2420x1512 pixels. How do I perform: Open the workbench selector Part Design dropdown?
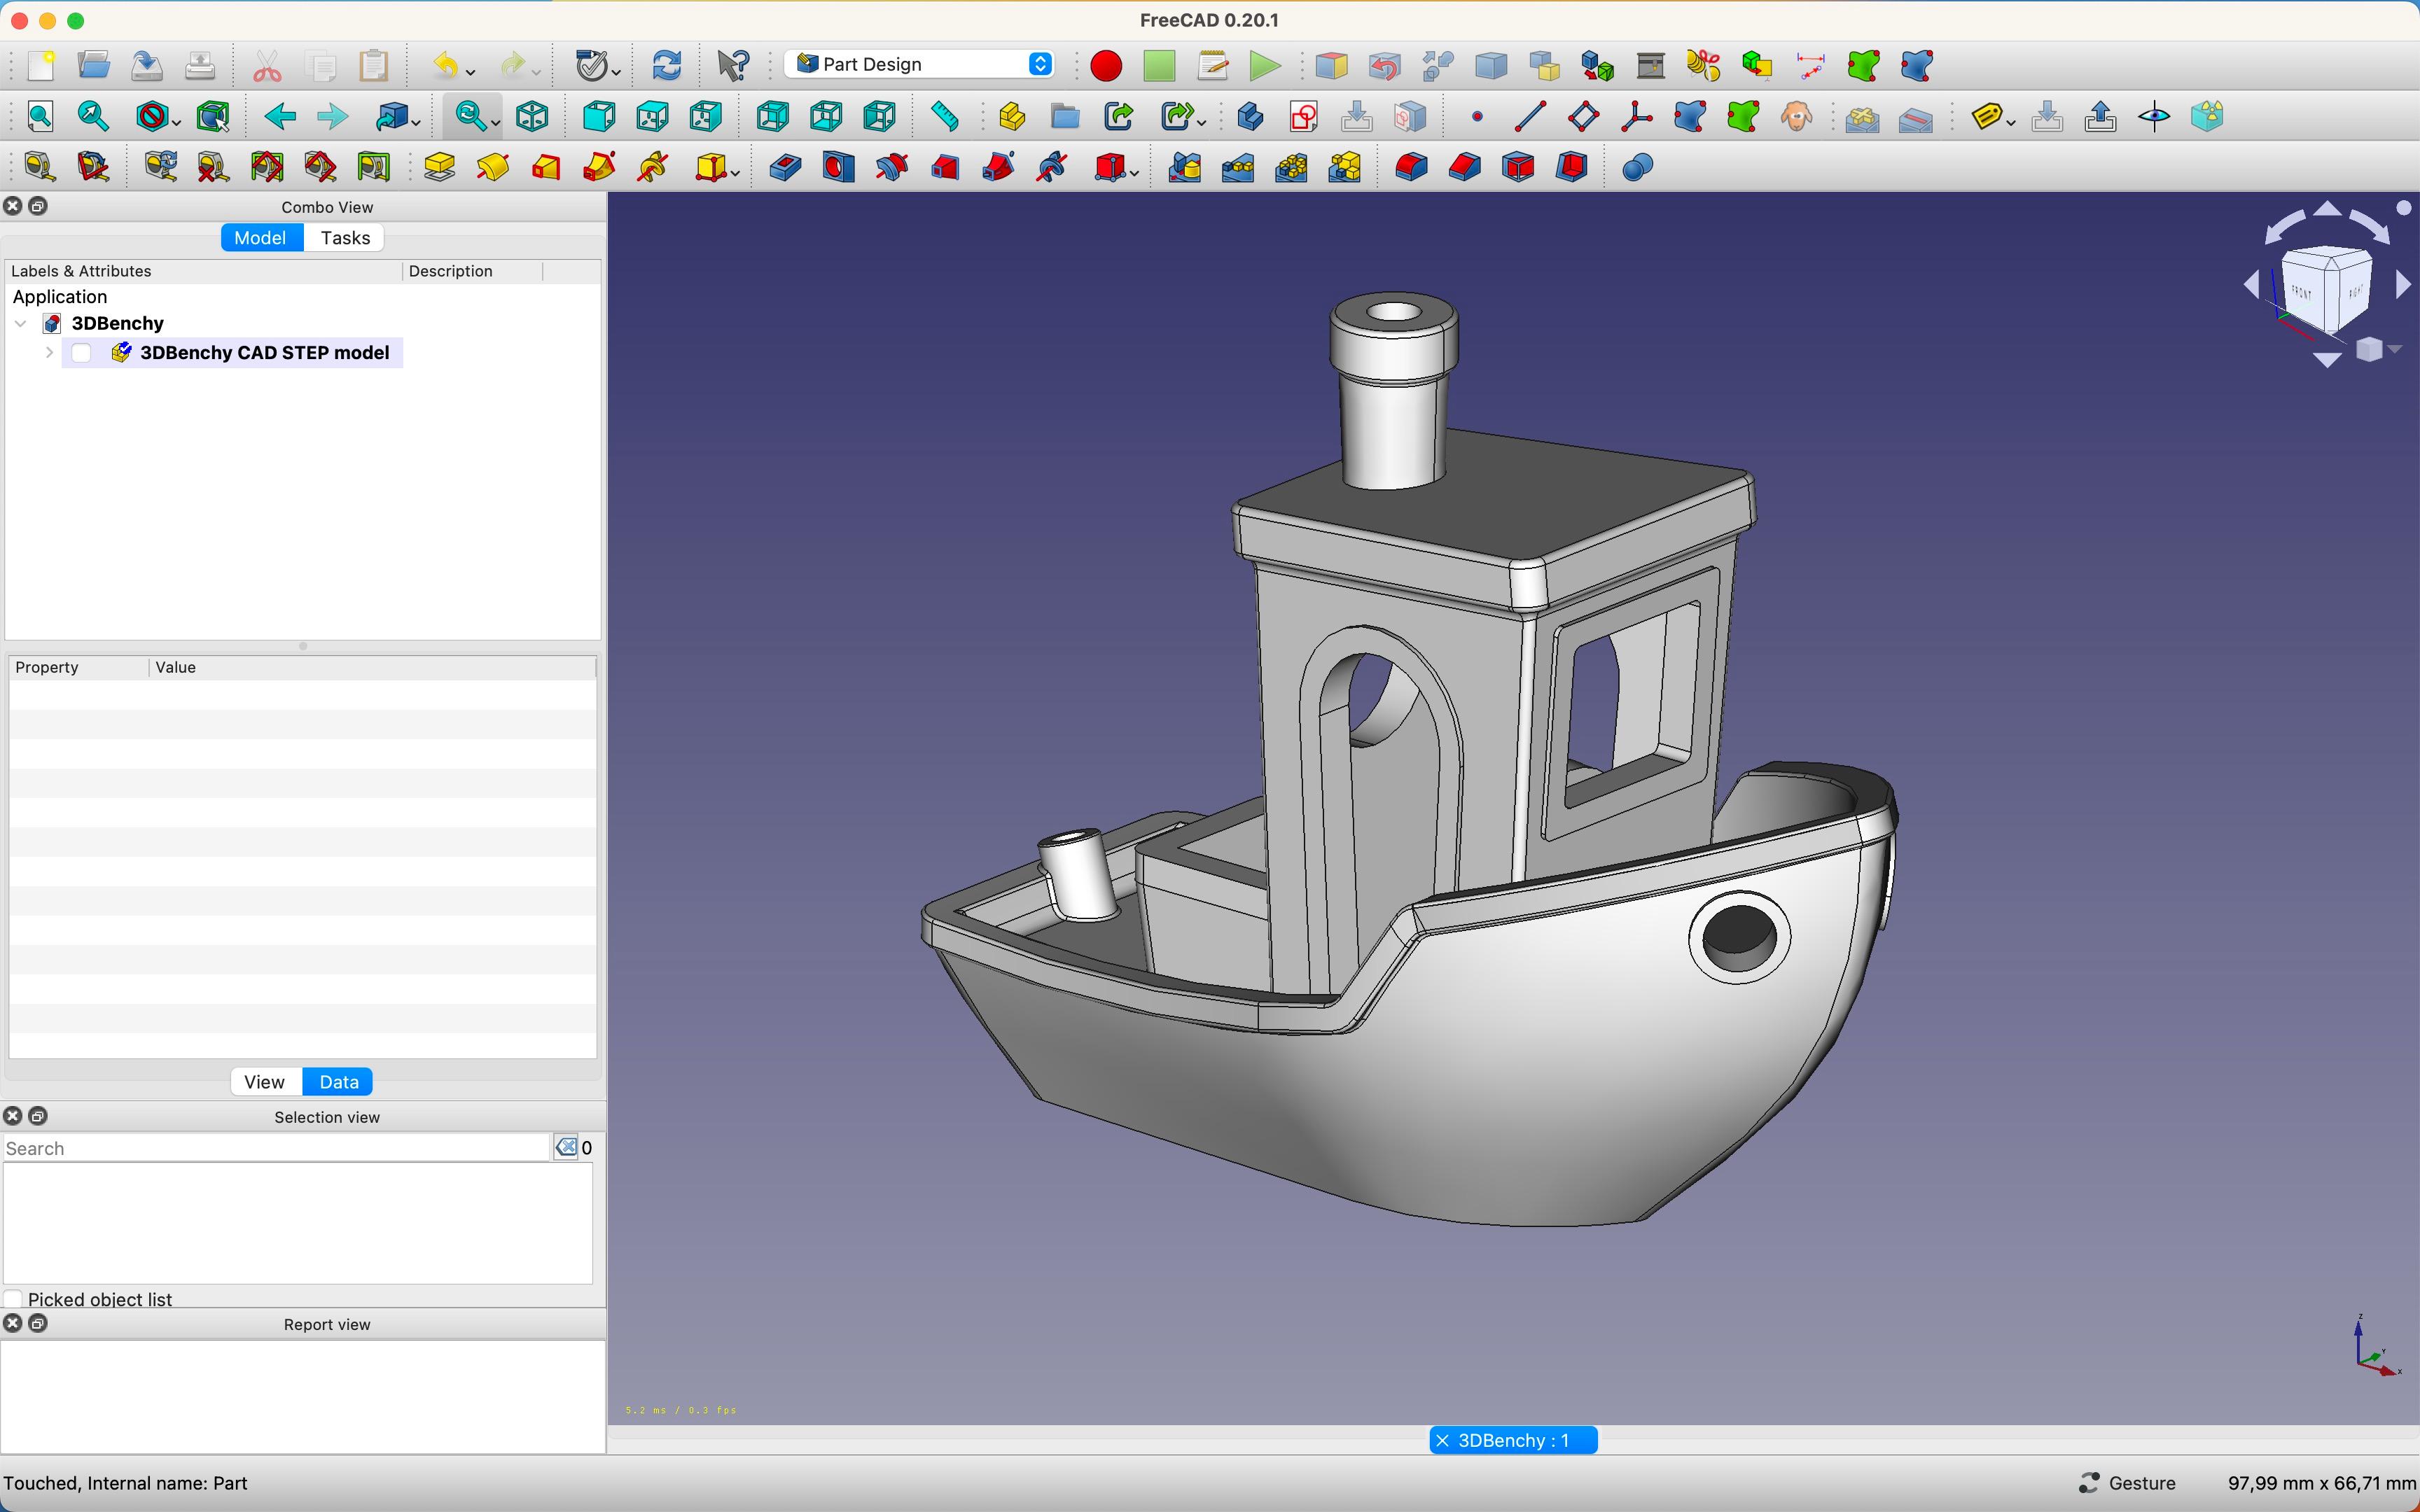[x=920, y=64]
